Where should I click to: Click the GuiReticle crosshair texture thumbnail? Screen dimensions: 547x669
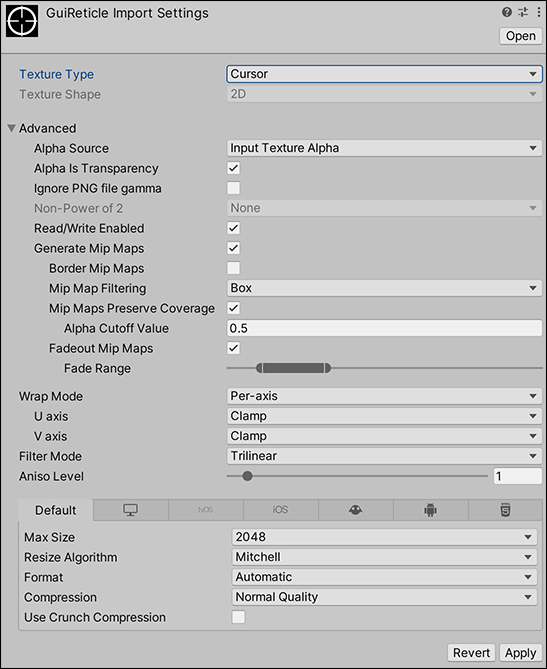click(x=22, y=21)
